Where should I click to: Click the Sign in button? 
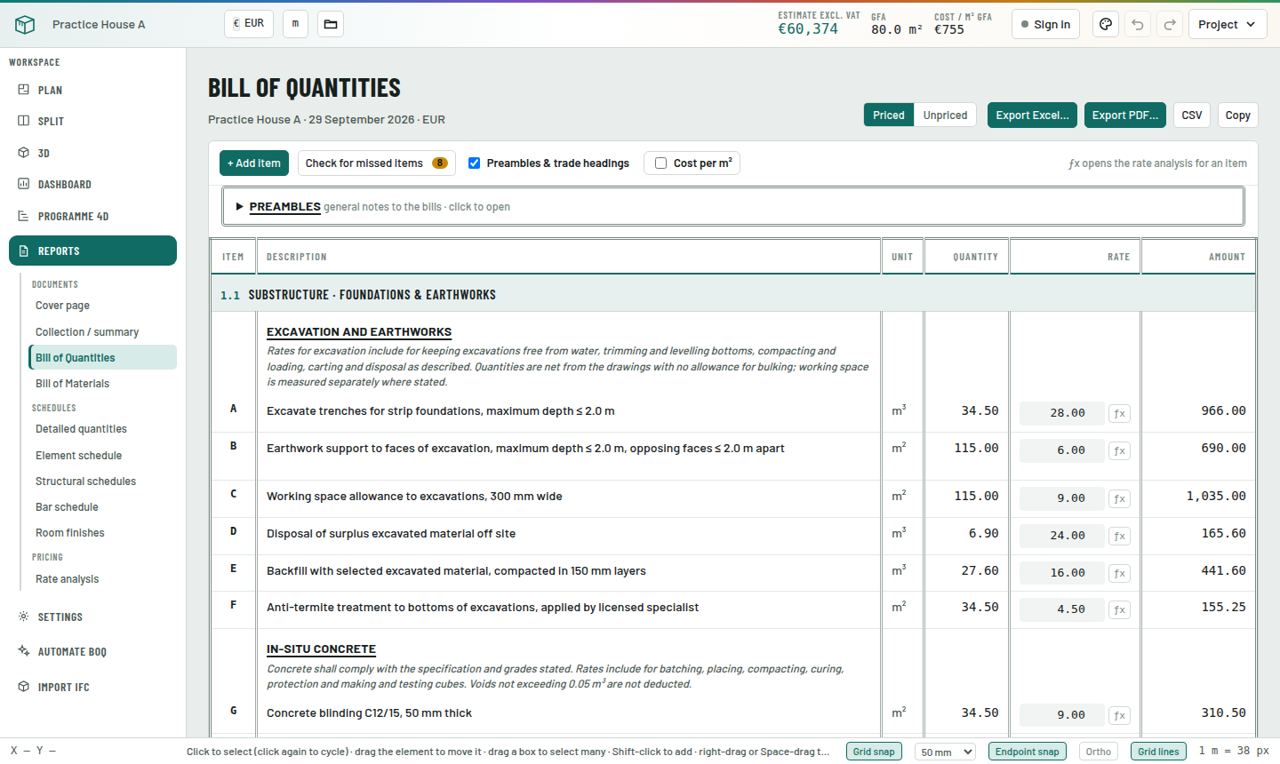coord(1045,24)
